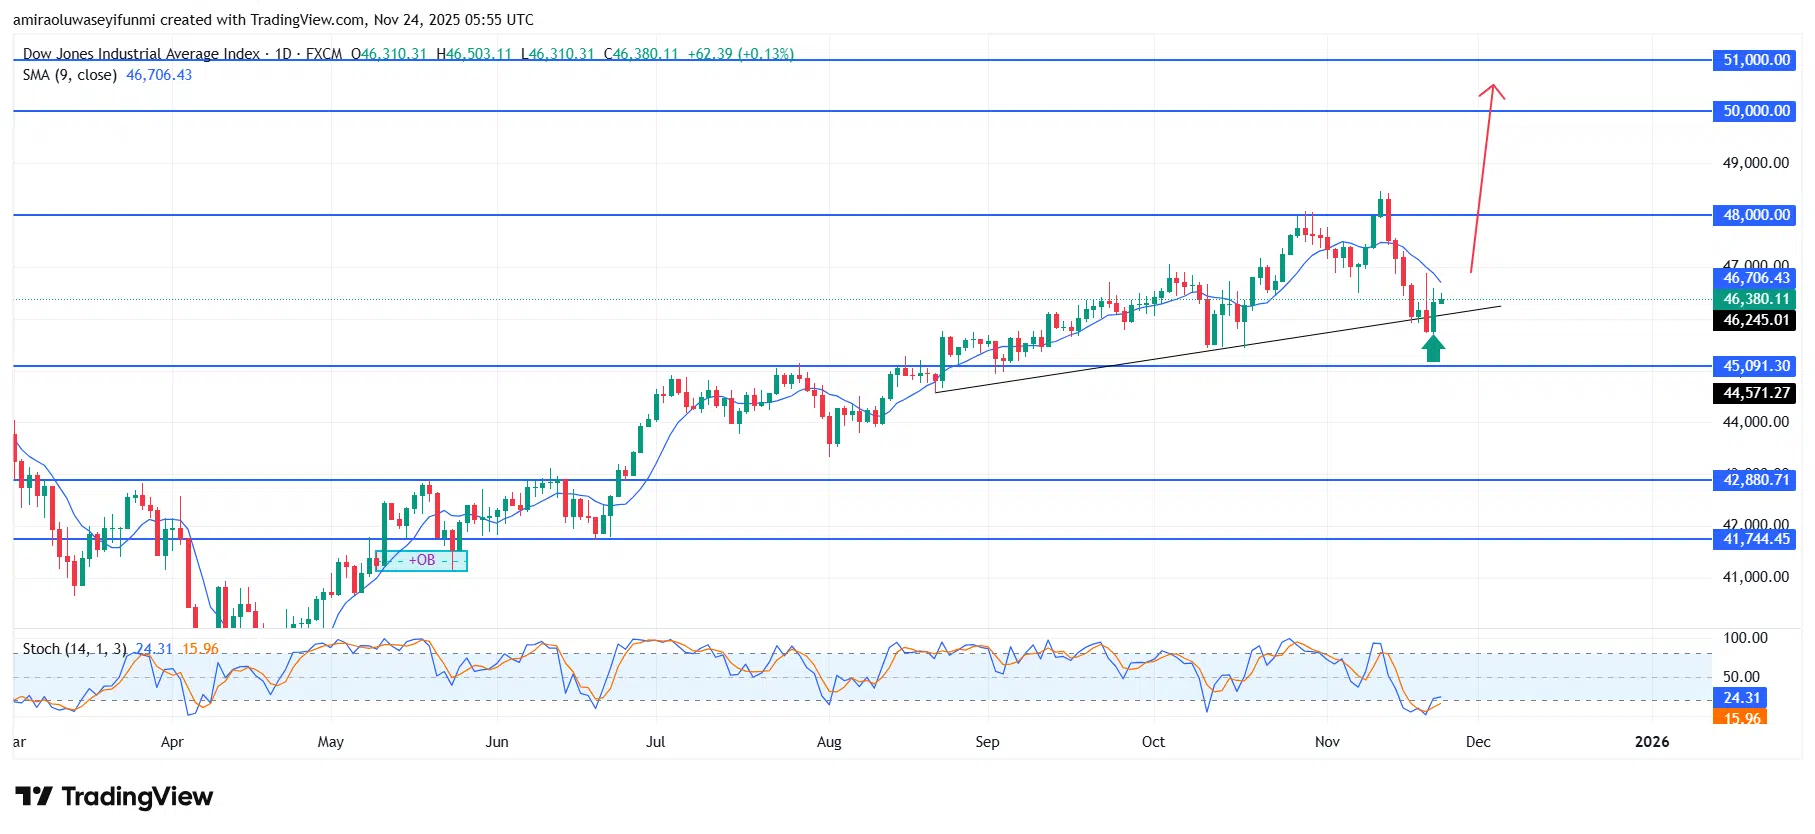Click the green 46,380.11 current price tag
This screenshot has height=834, width=1815.
(x=1755, y=299)
